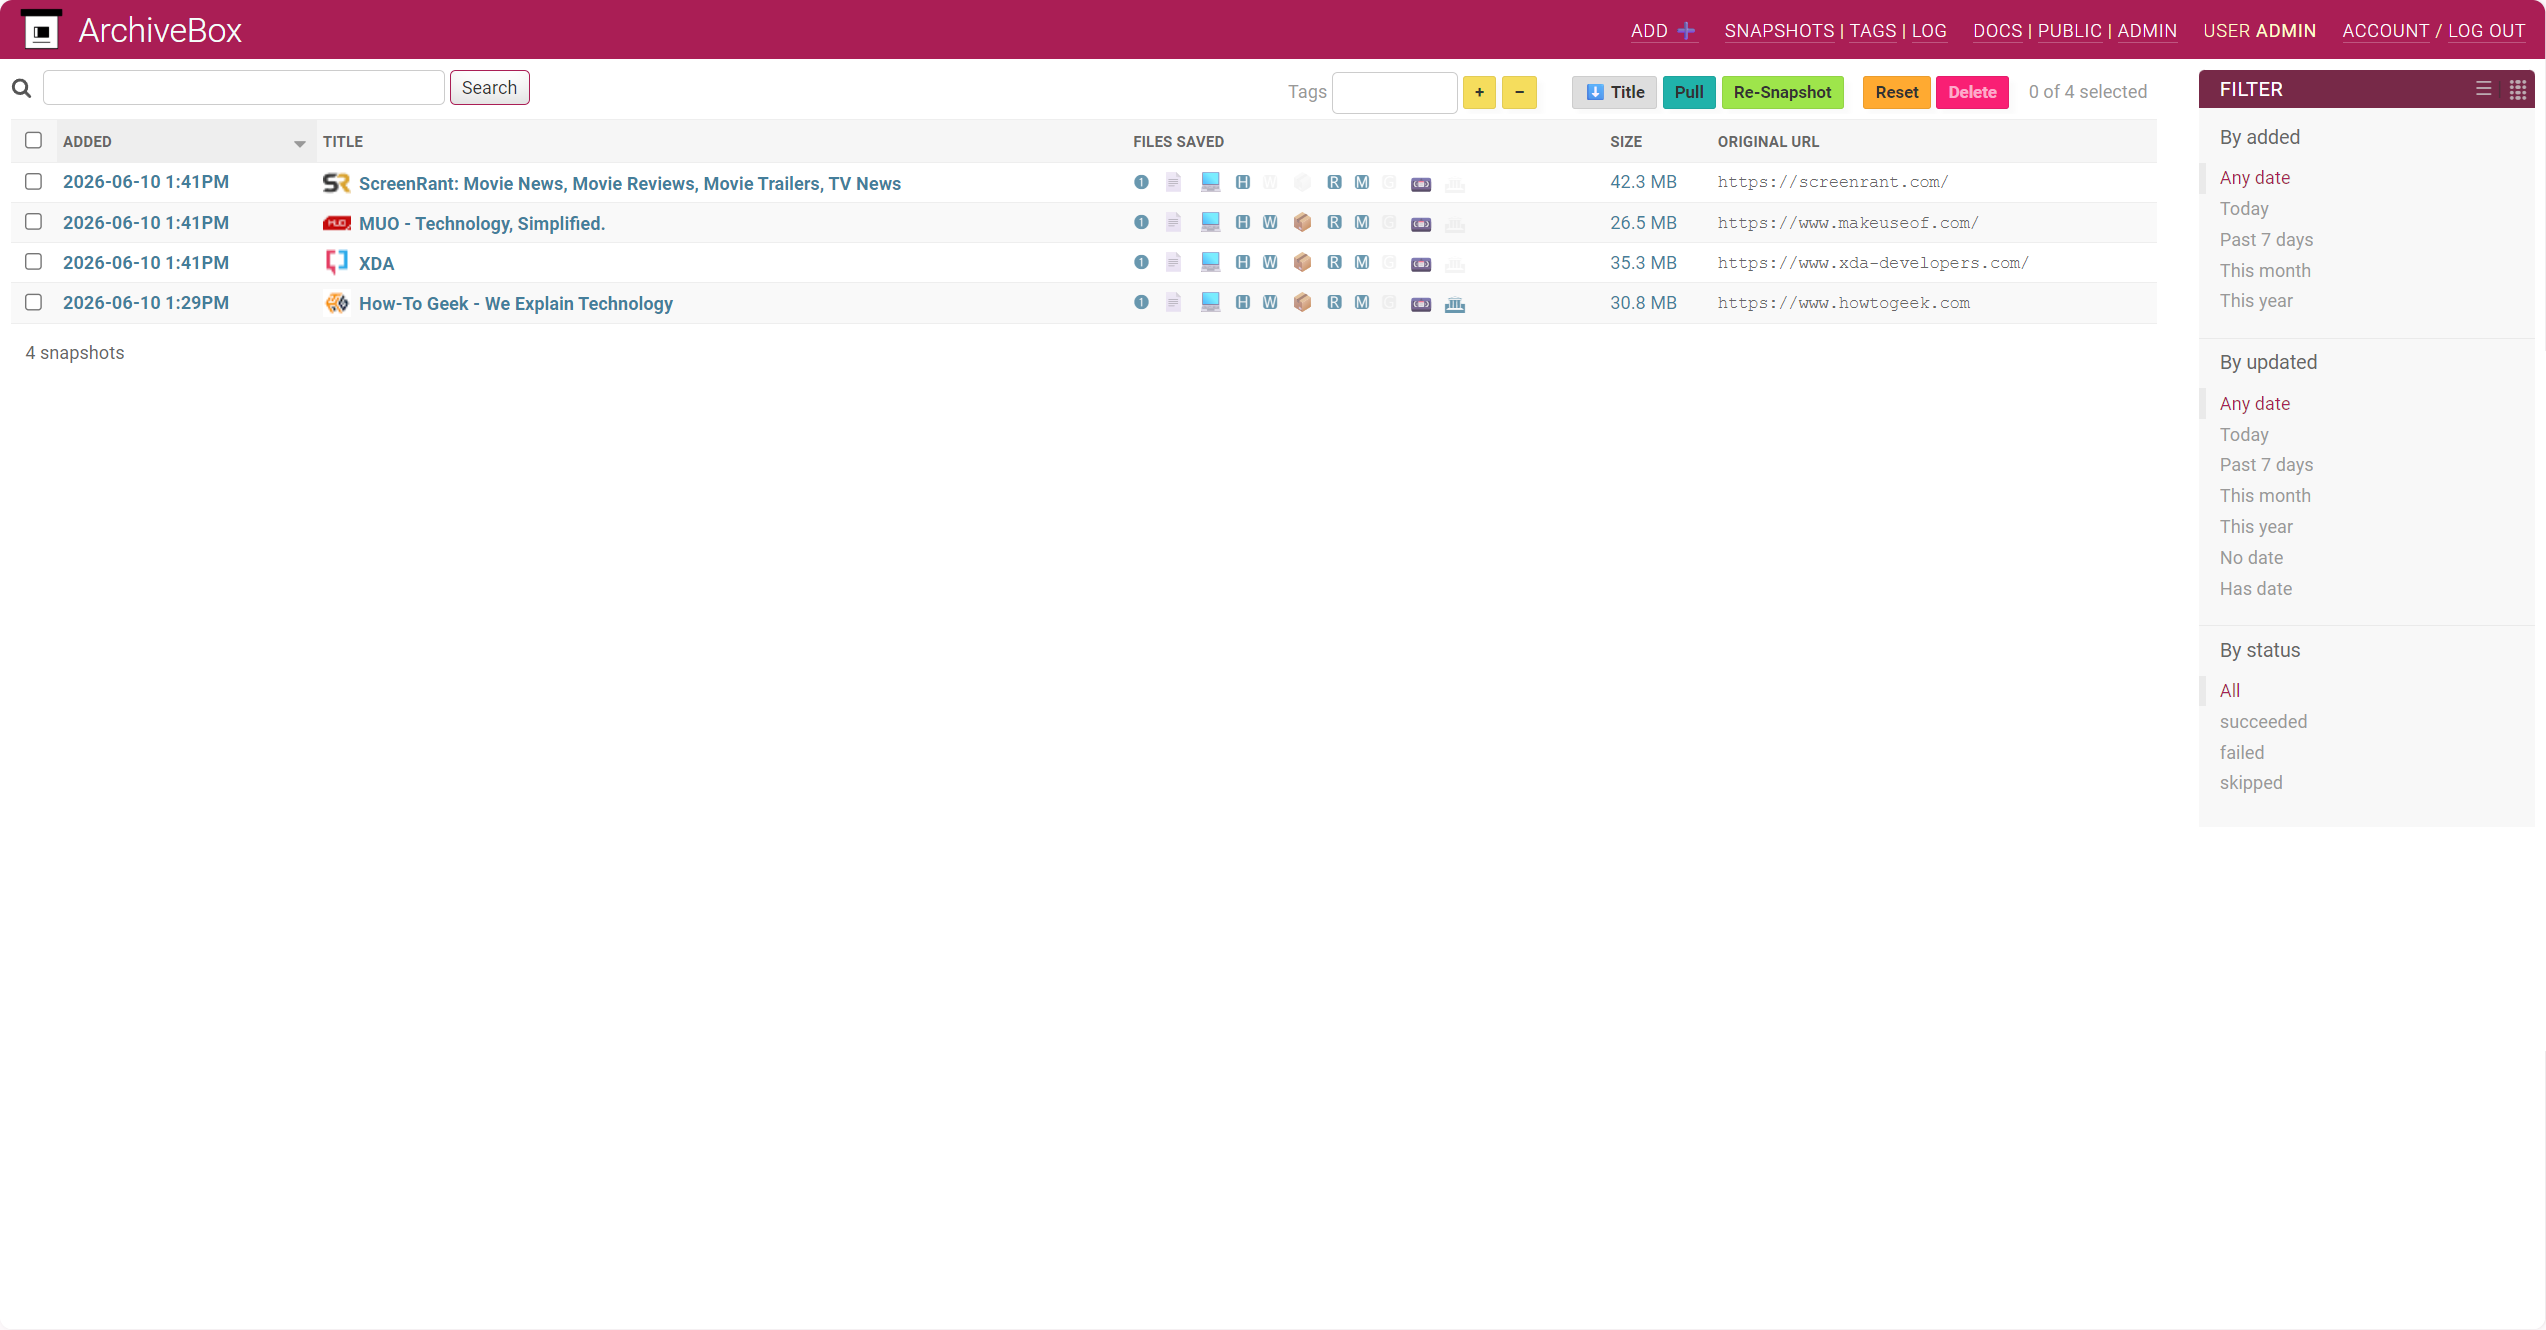The image size is (2546, 1330).
Task: Open the How-To Geek favicon
Action: 336,303
